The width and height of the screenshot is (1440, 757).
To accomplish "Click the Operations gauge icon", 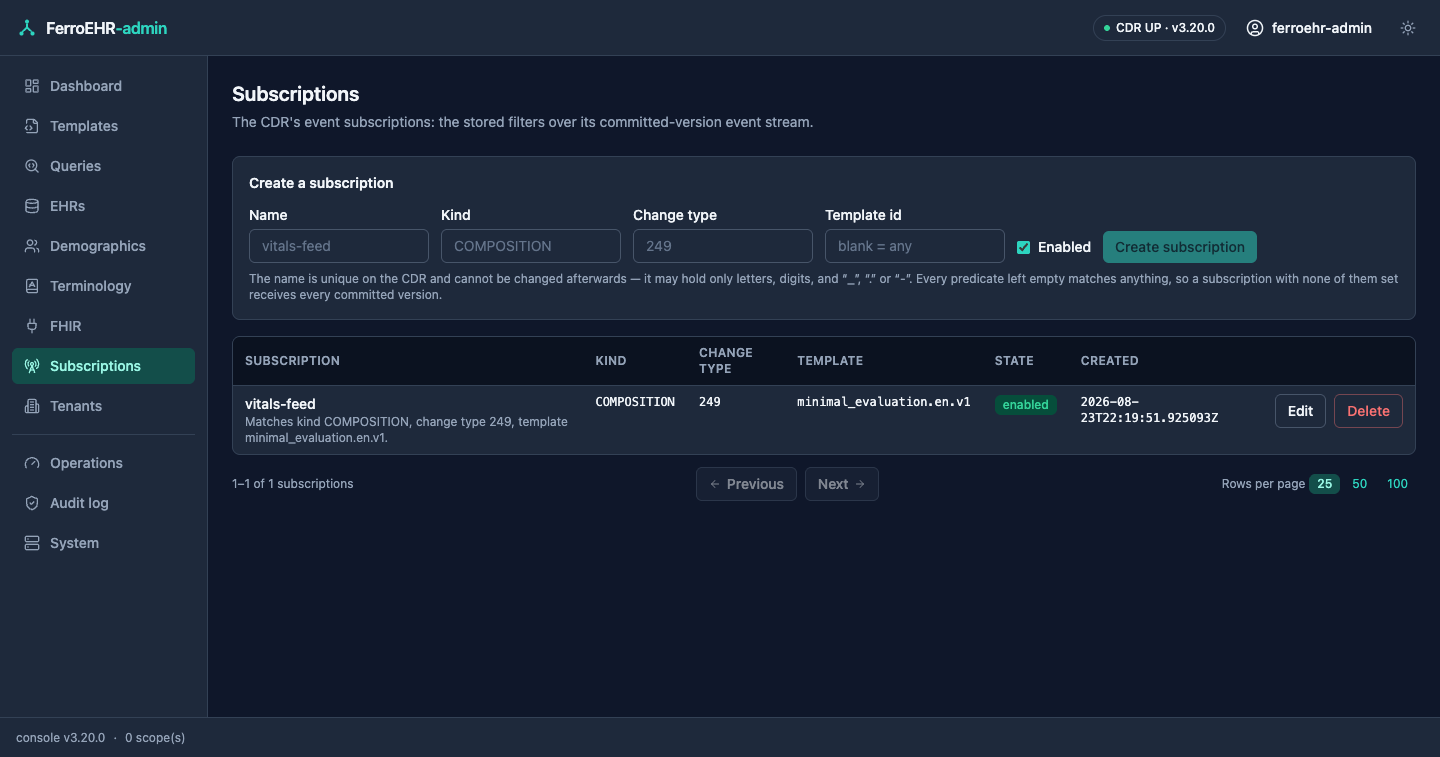I will pos(32,463).
